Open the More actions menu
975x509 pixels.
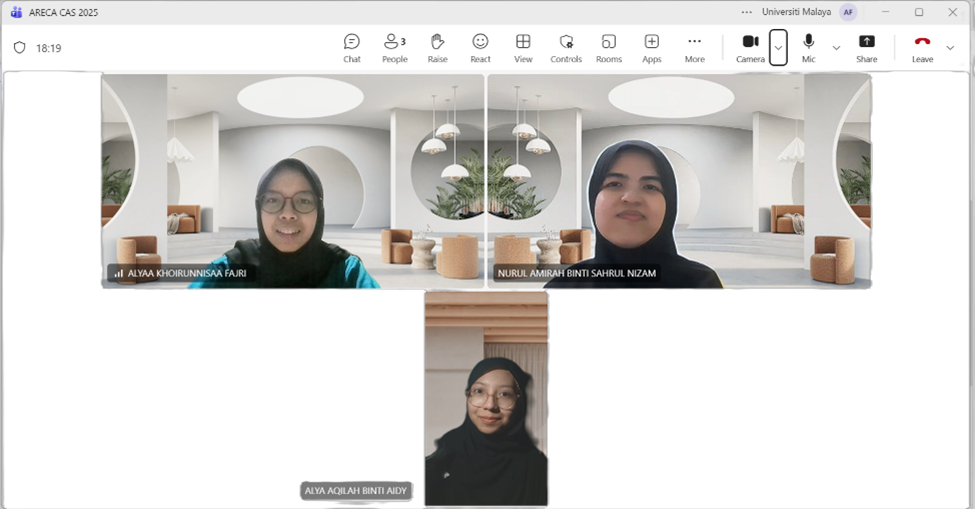point(695,48)
